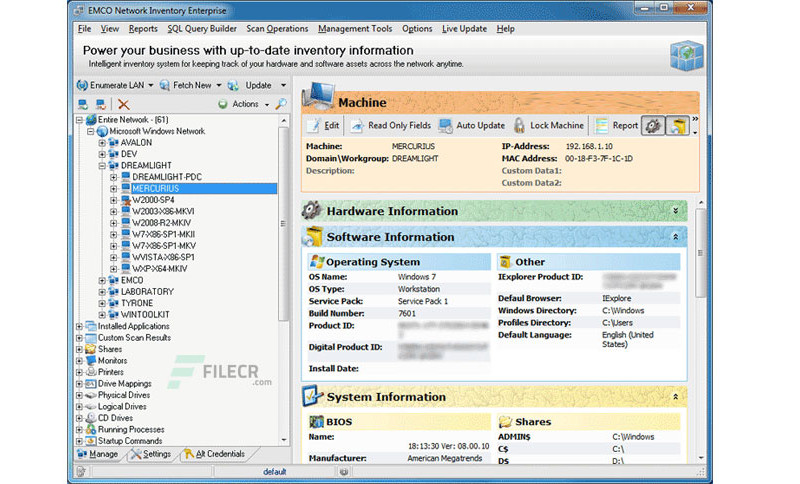The height and width of the screenshot is (484, 800).
Task: Select the W2000-SP4 machine
Action: pyautogui.click(x=153, y=200)
